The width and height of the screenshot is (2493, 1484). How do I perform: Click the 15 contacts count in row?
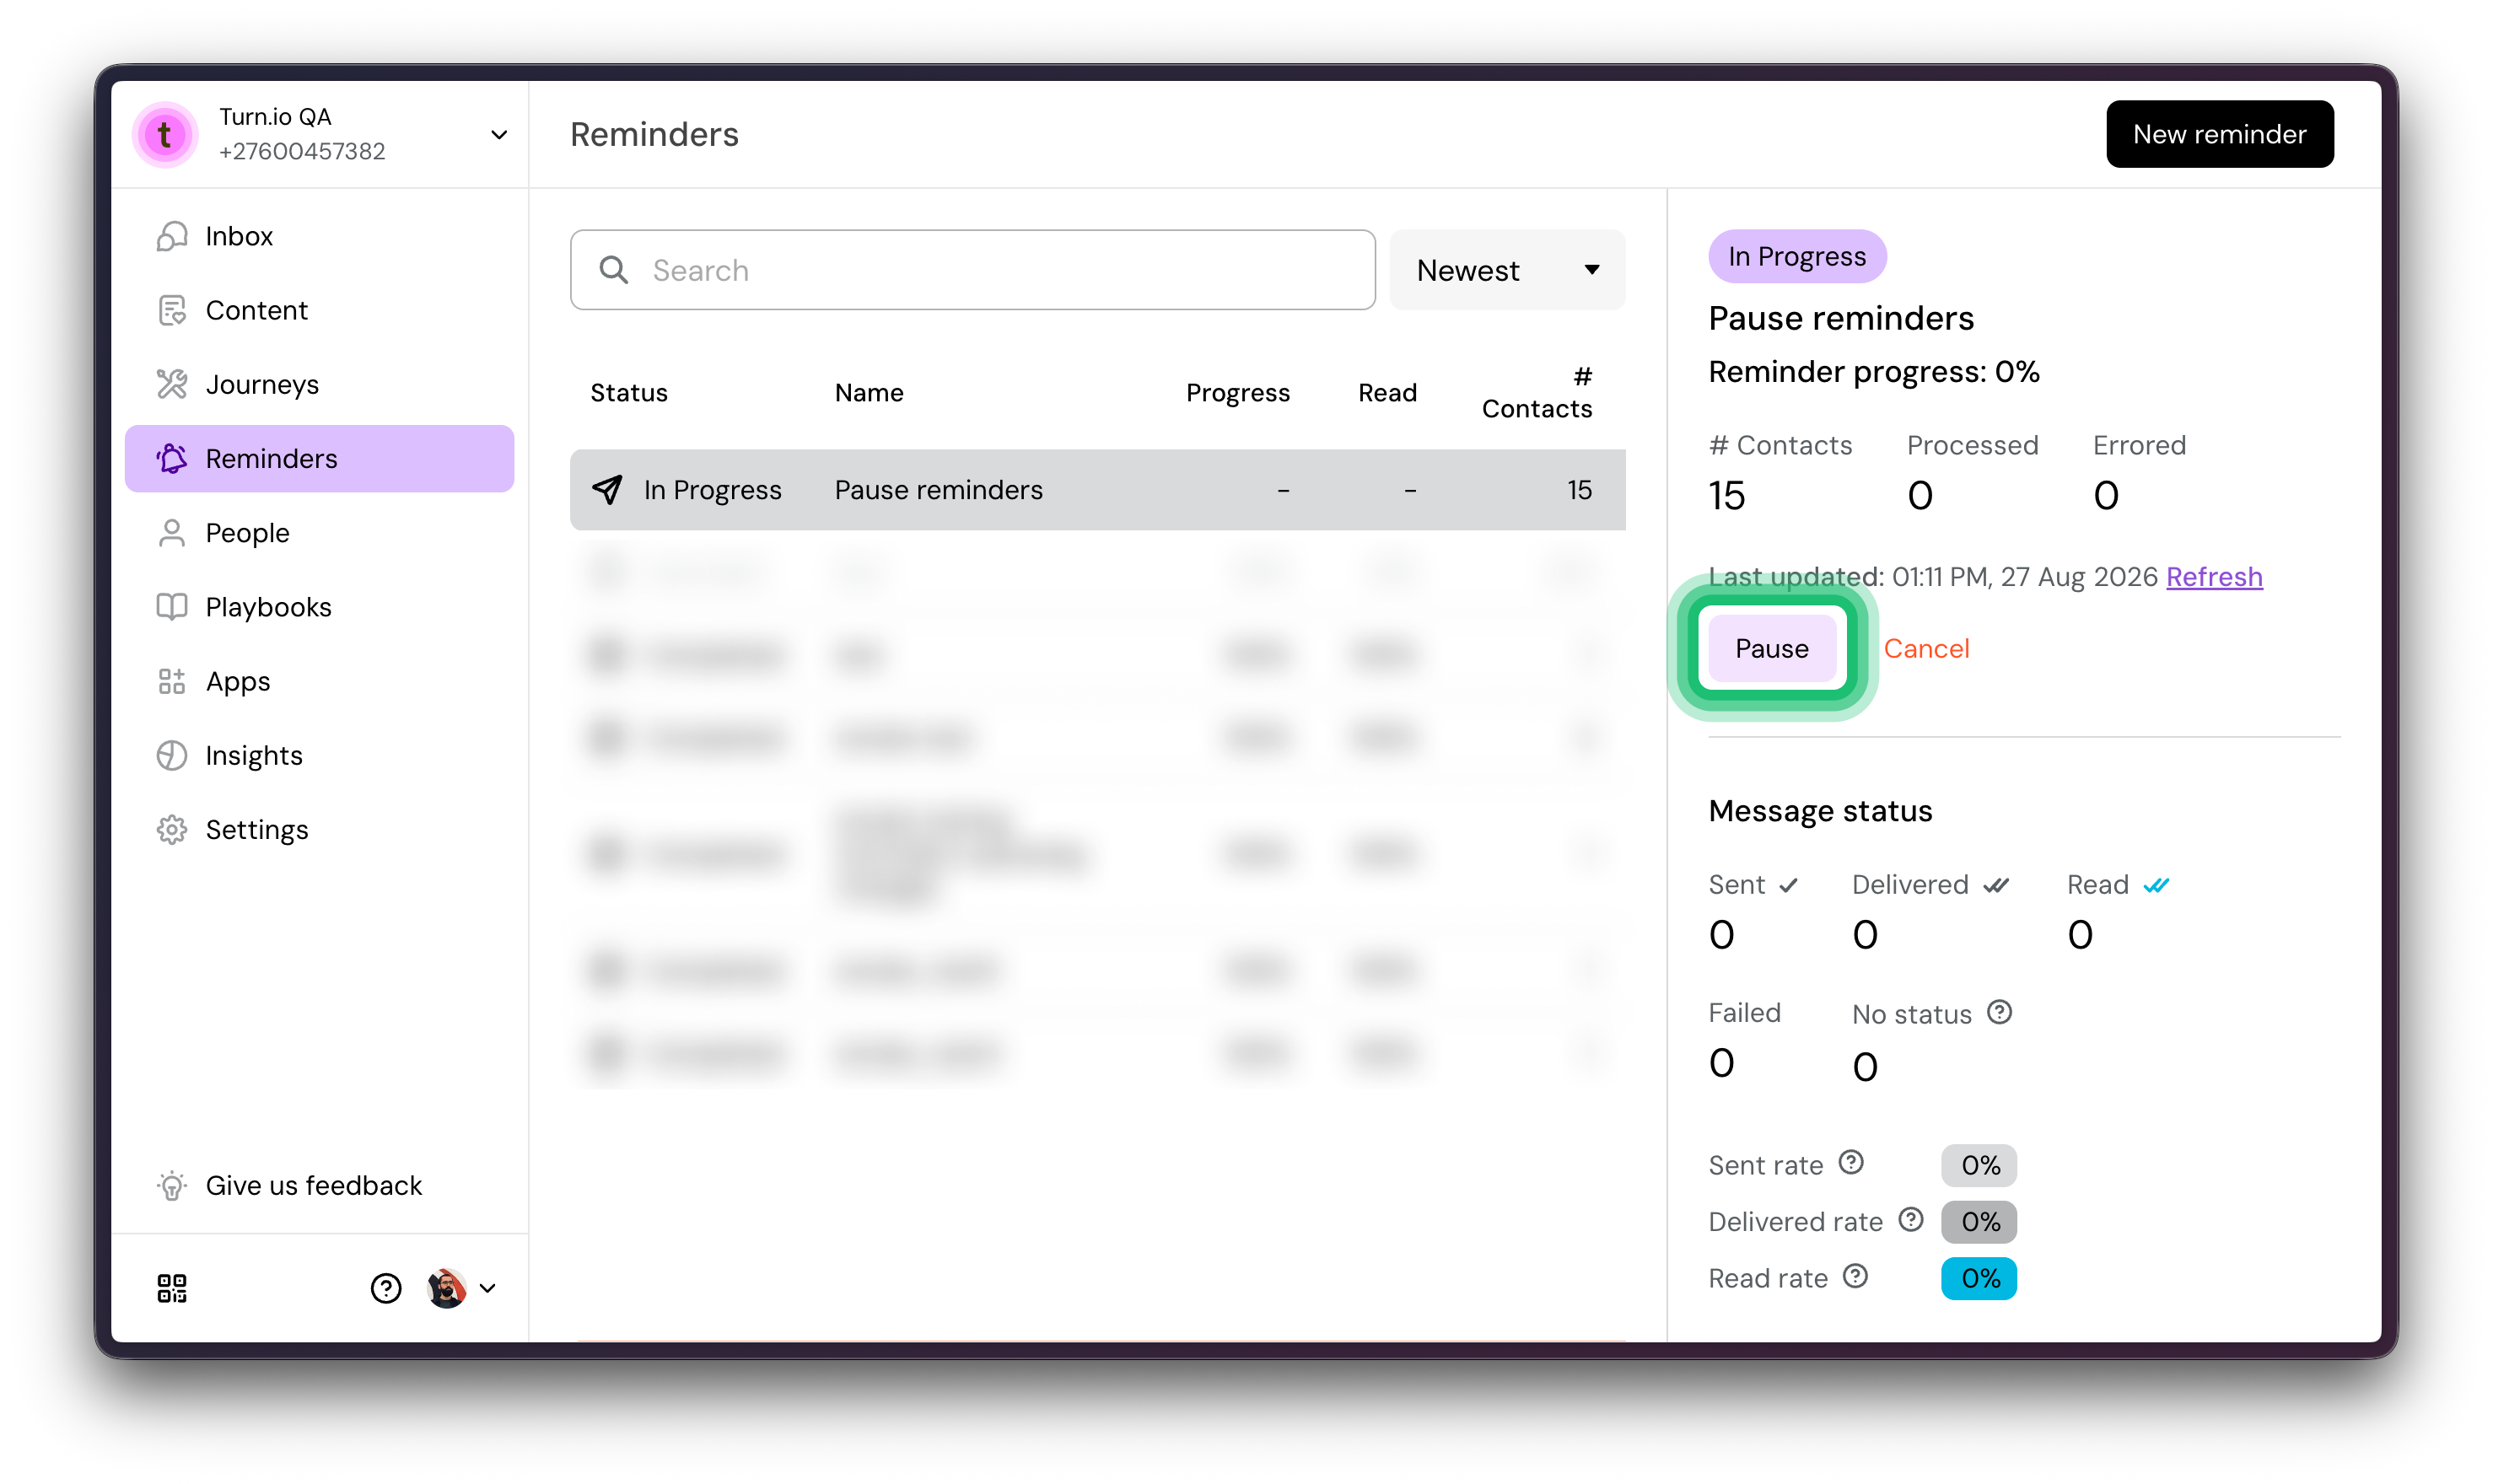pyautogui.click(x=1579, y=489)
